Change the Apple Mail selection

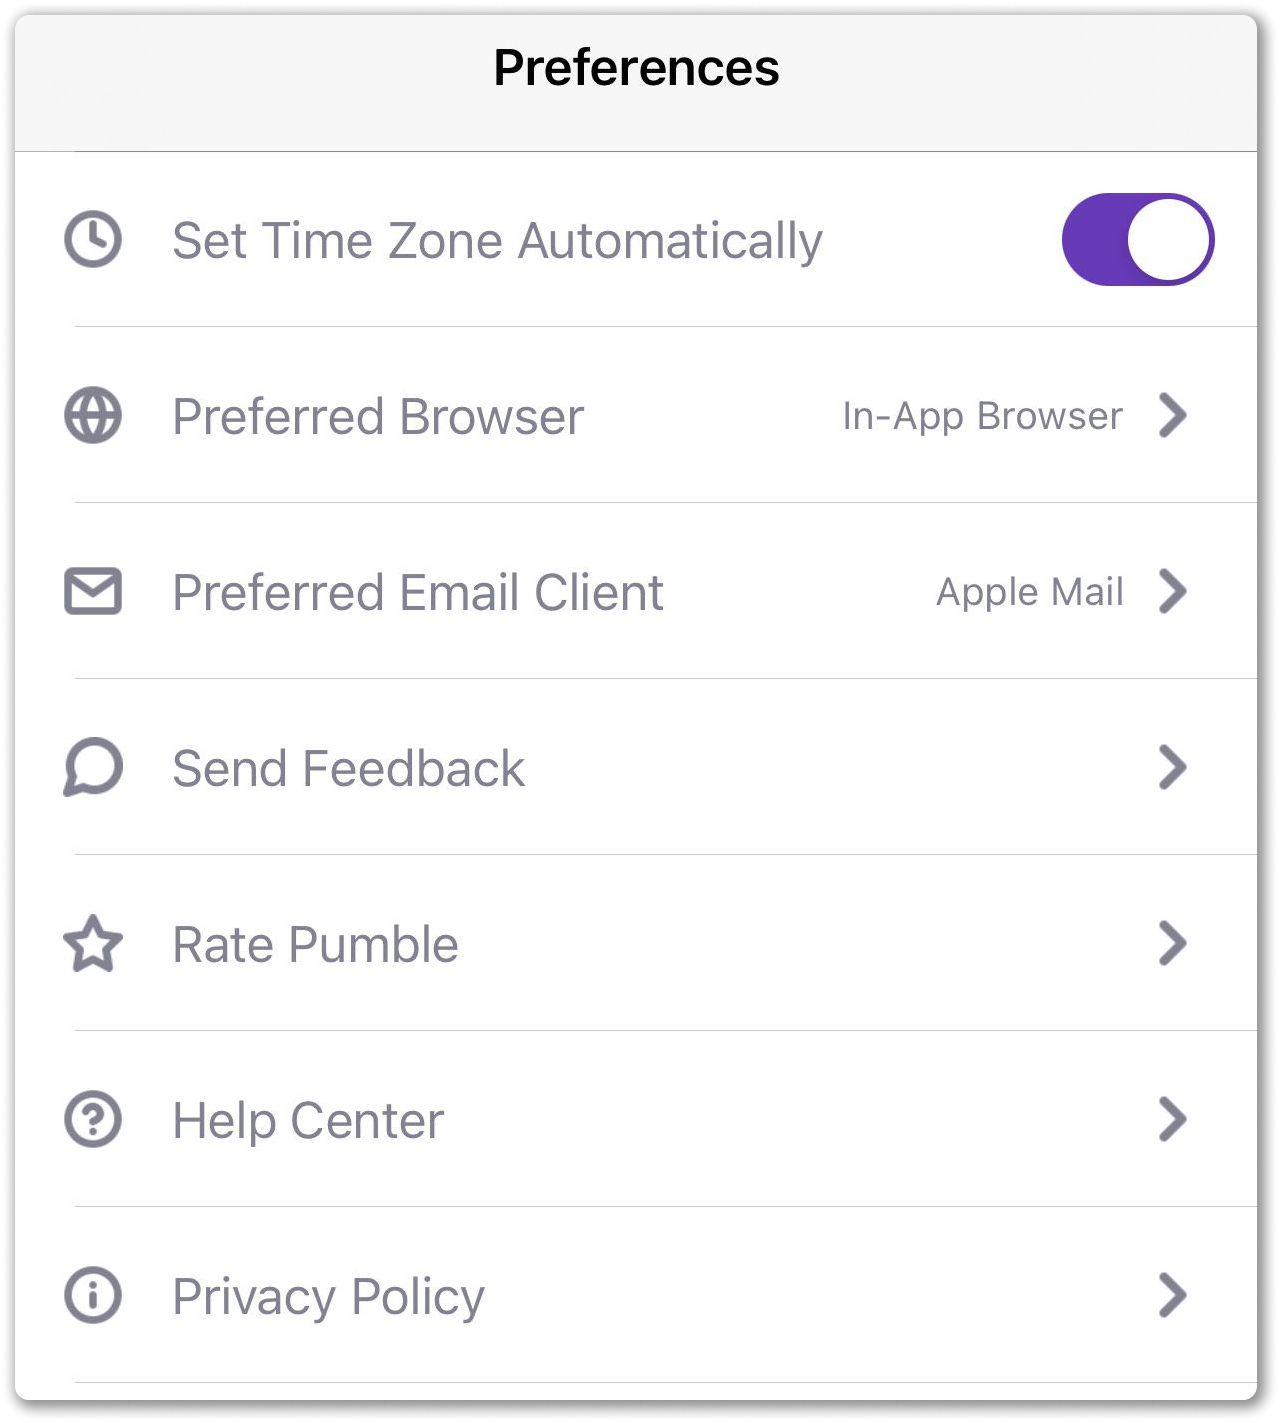(x=1029, y=592)
